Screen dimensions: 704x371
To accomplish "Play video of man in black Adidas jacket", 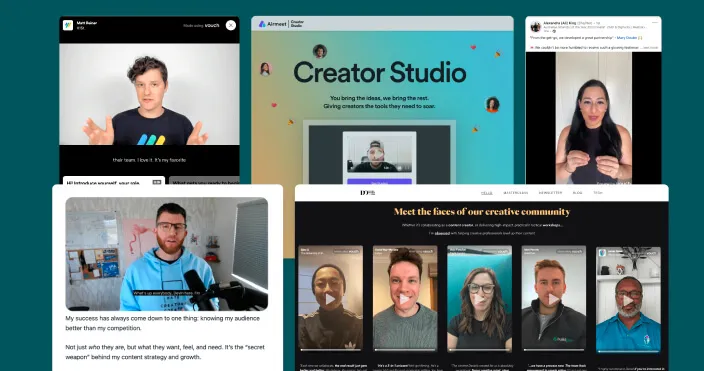I will click(x=330, y=299).
